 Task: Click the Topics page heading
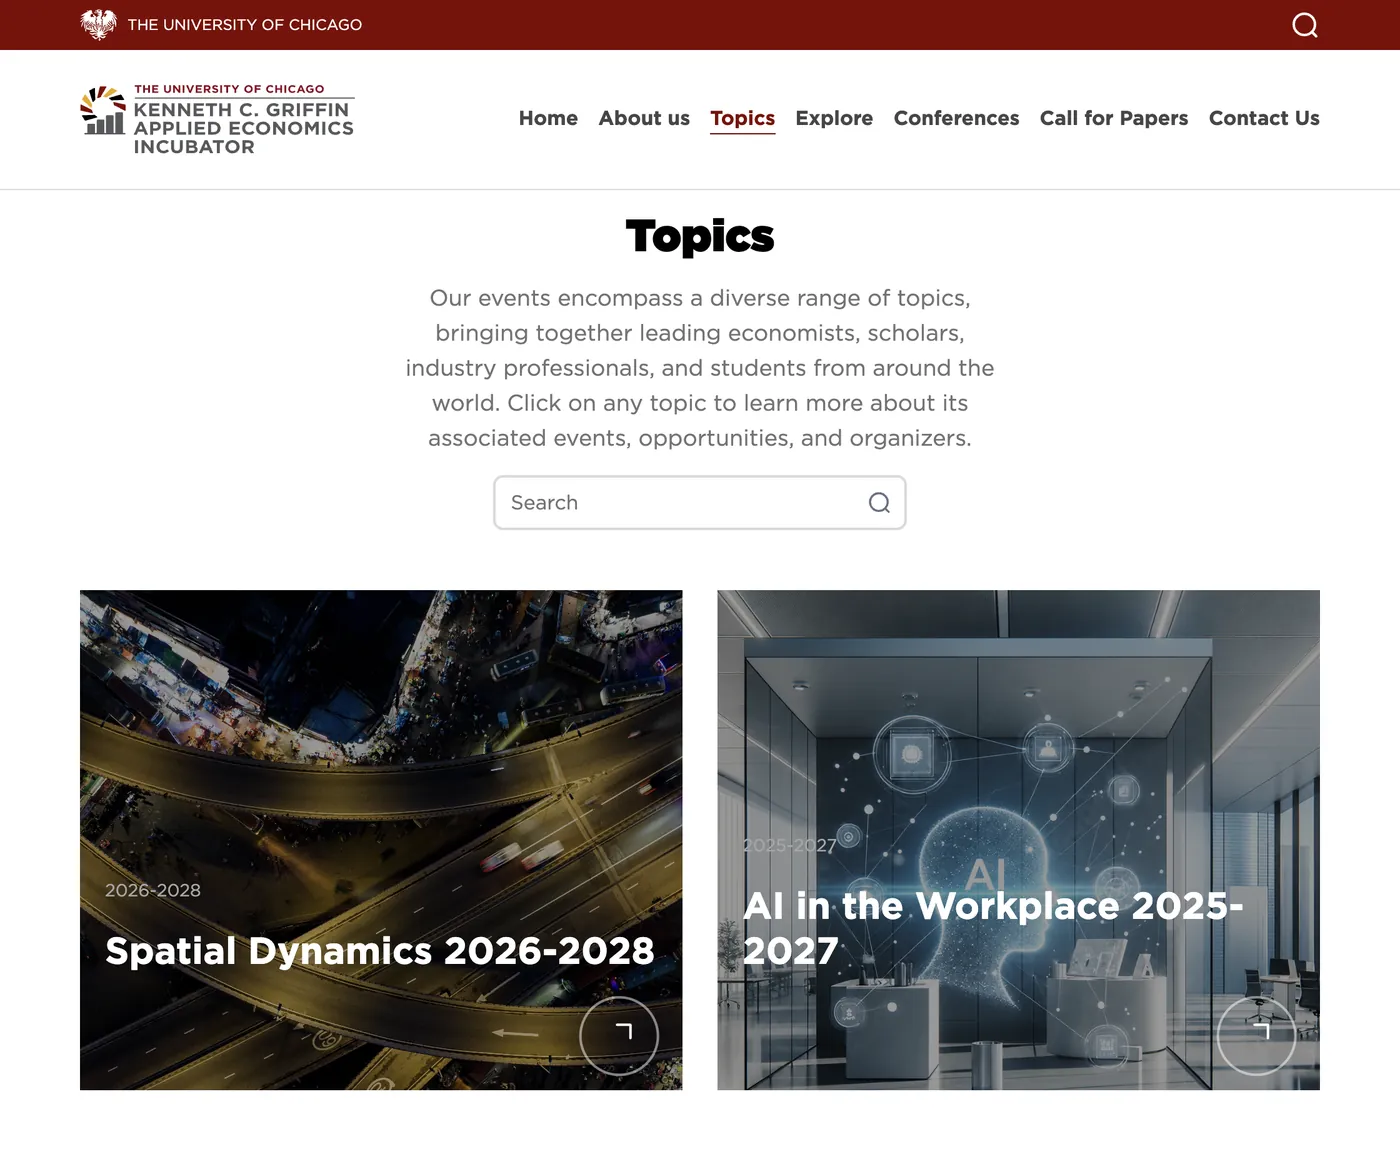(x=700, y=237)
